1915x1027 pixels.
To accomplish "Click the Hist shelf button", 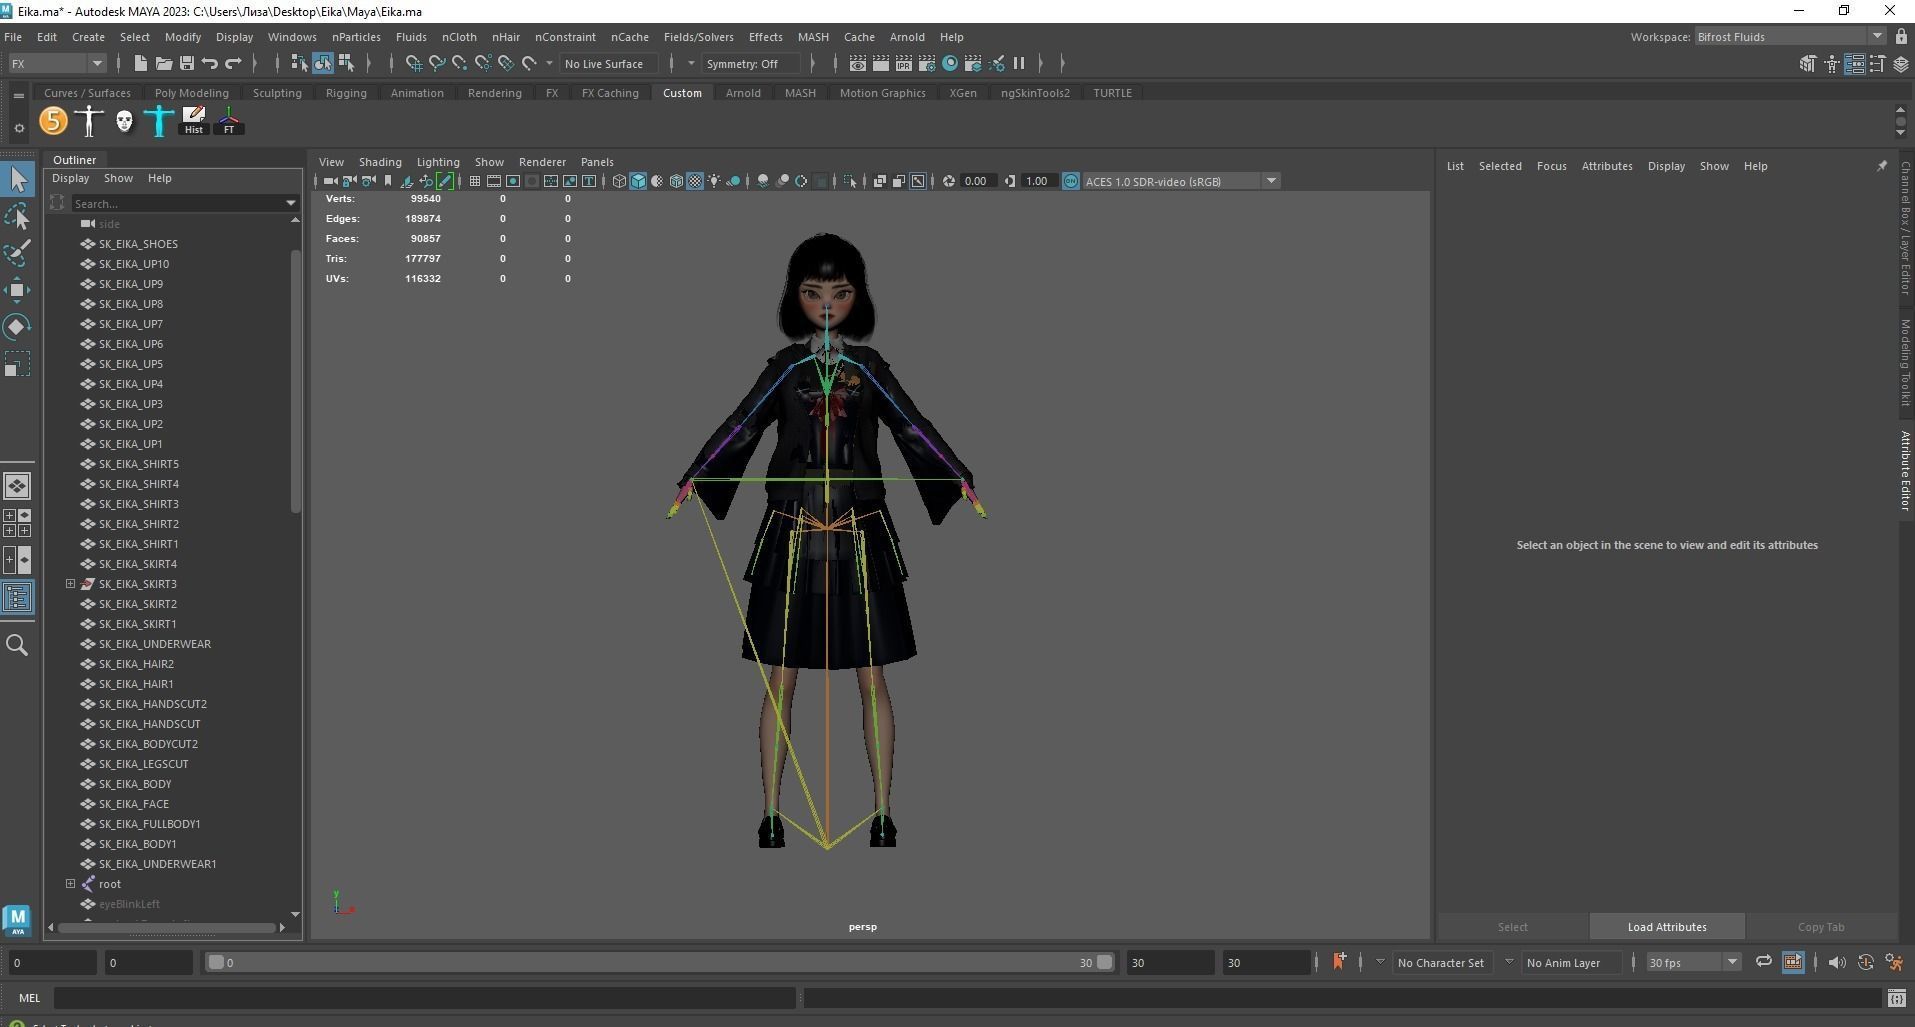I will point(194,121).
